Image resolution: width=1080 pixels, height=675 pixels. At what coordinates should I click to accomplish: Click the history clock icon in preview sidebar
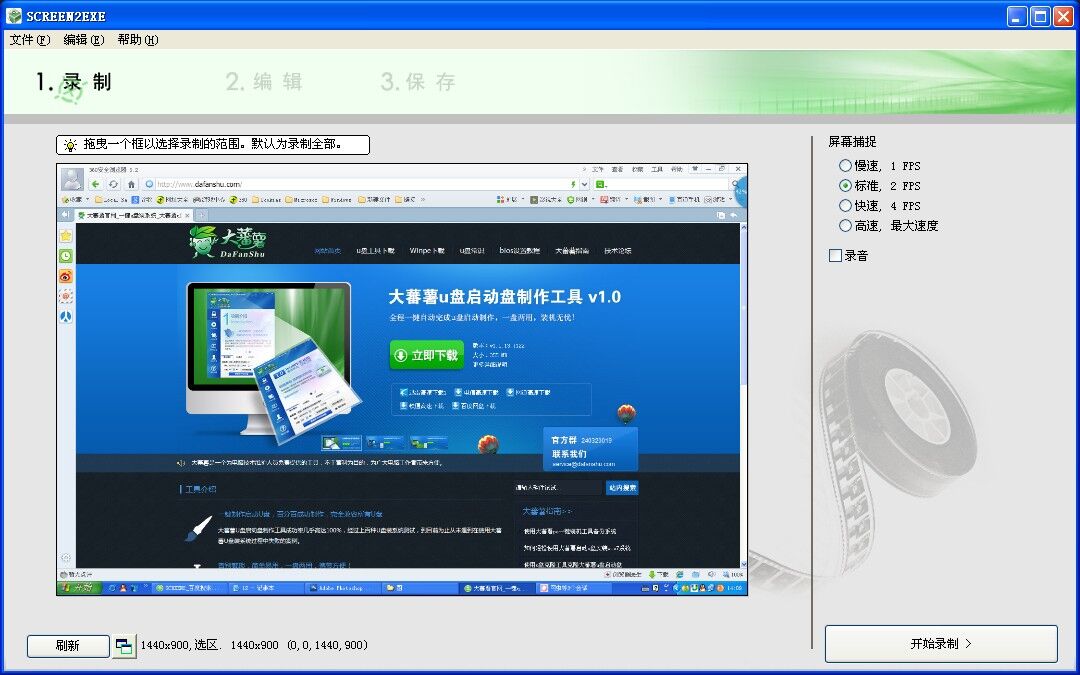[x=66, y=256]
